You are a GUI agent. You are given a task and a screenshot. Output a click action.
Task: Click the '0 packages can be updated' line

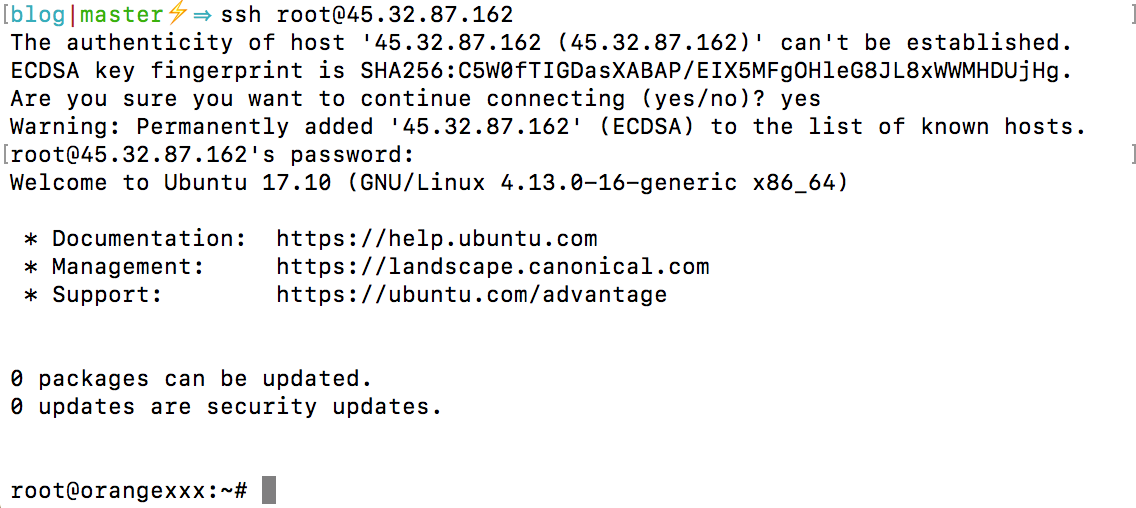point(191,379)
